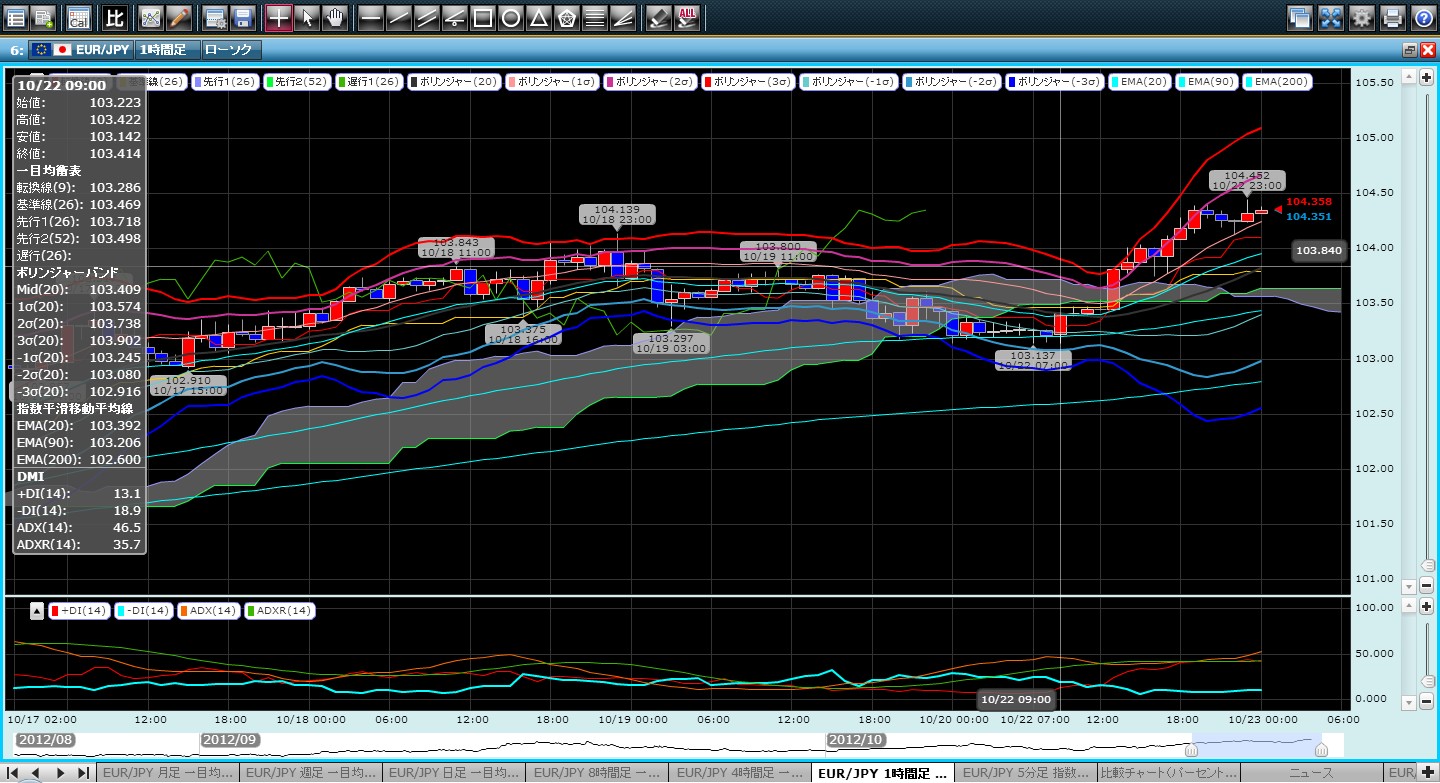Select the circle drawing tool

pos(510,17)
